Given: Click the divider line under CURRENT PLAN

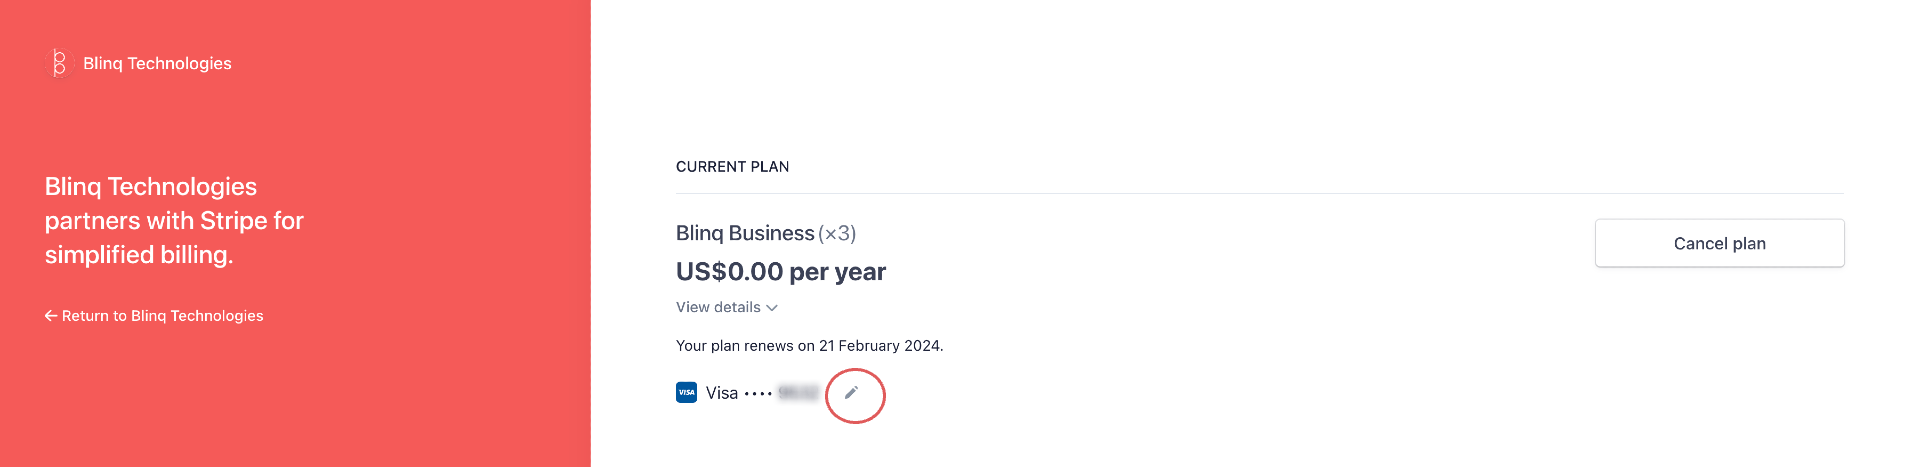Looking at the screenshot, I should click(x=1259, y=193).
